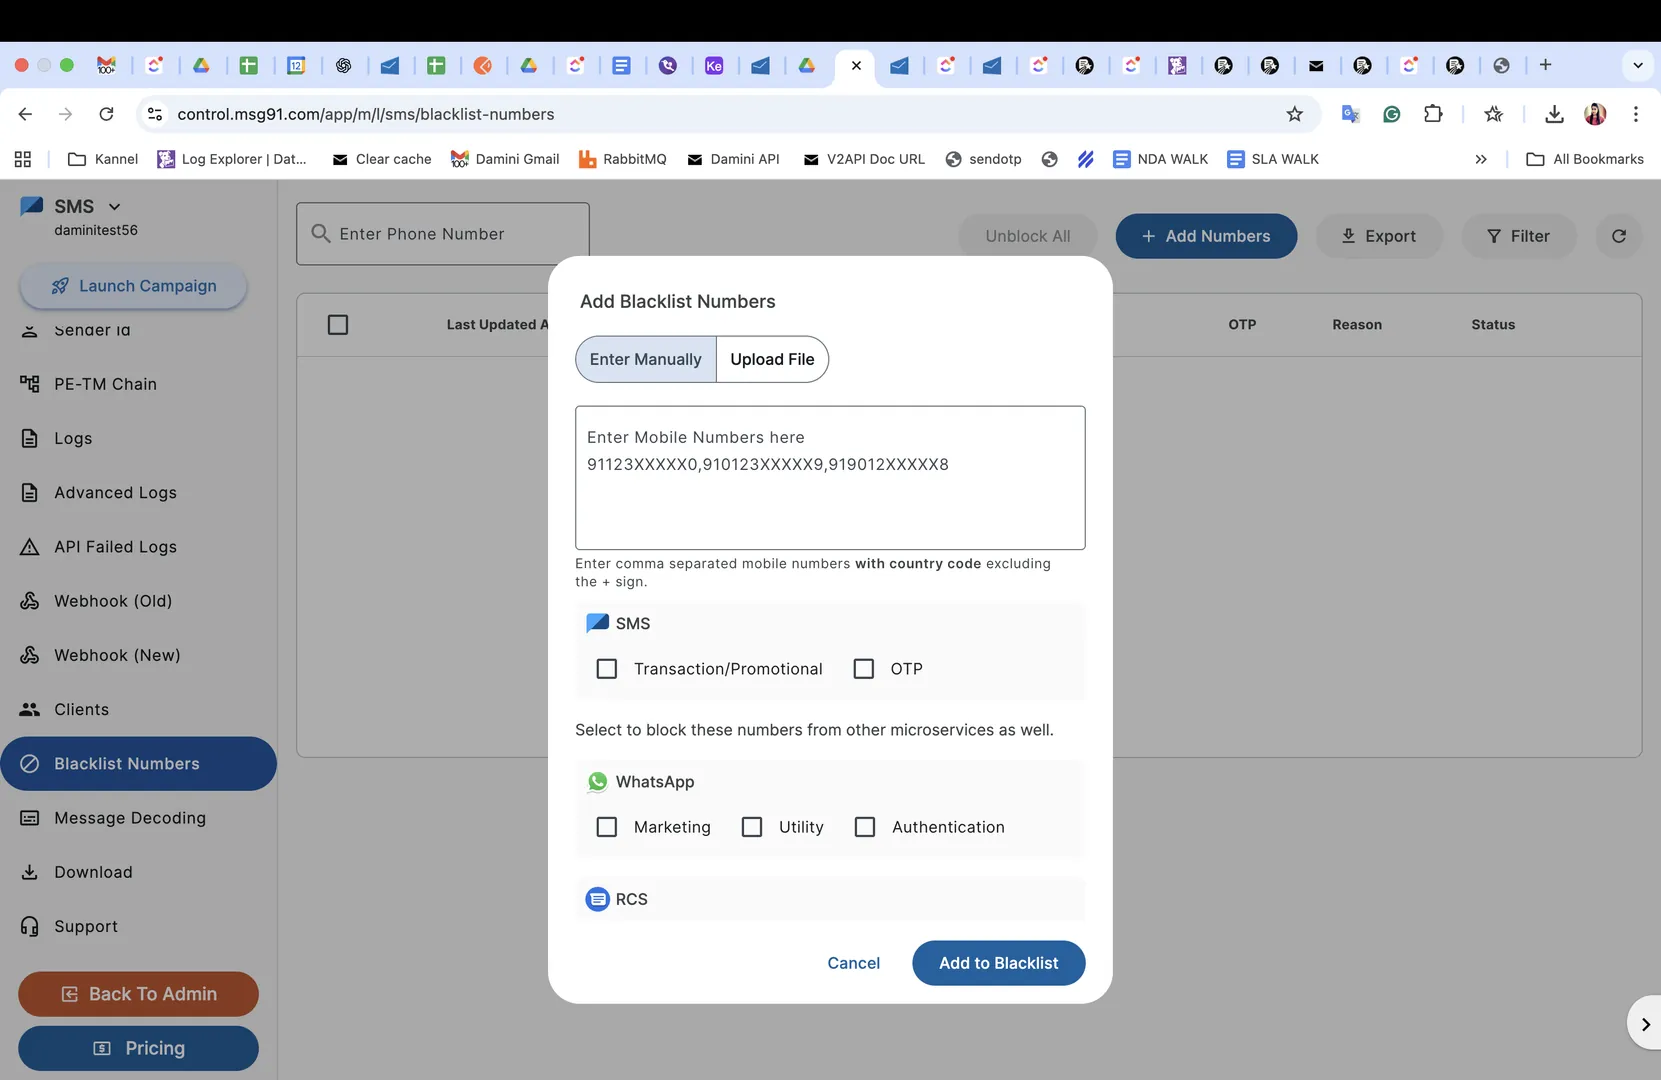
Task: Click the Unblock All button
Action: click(1027, 236)
